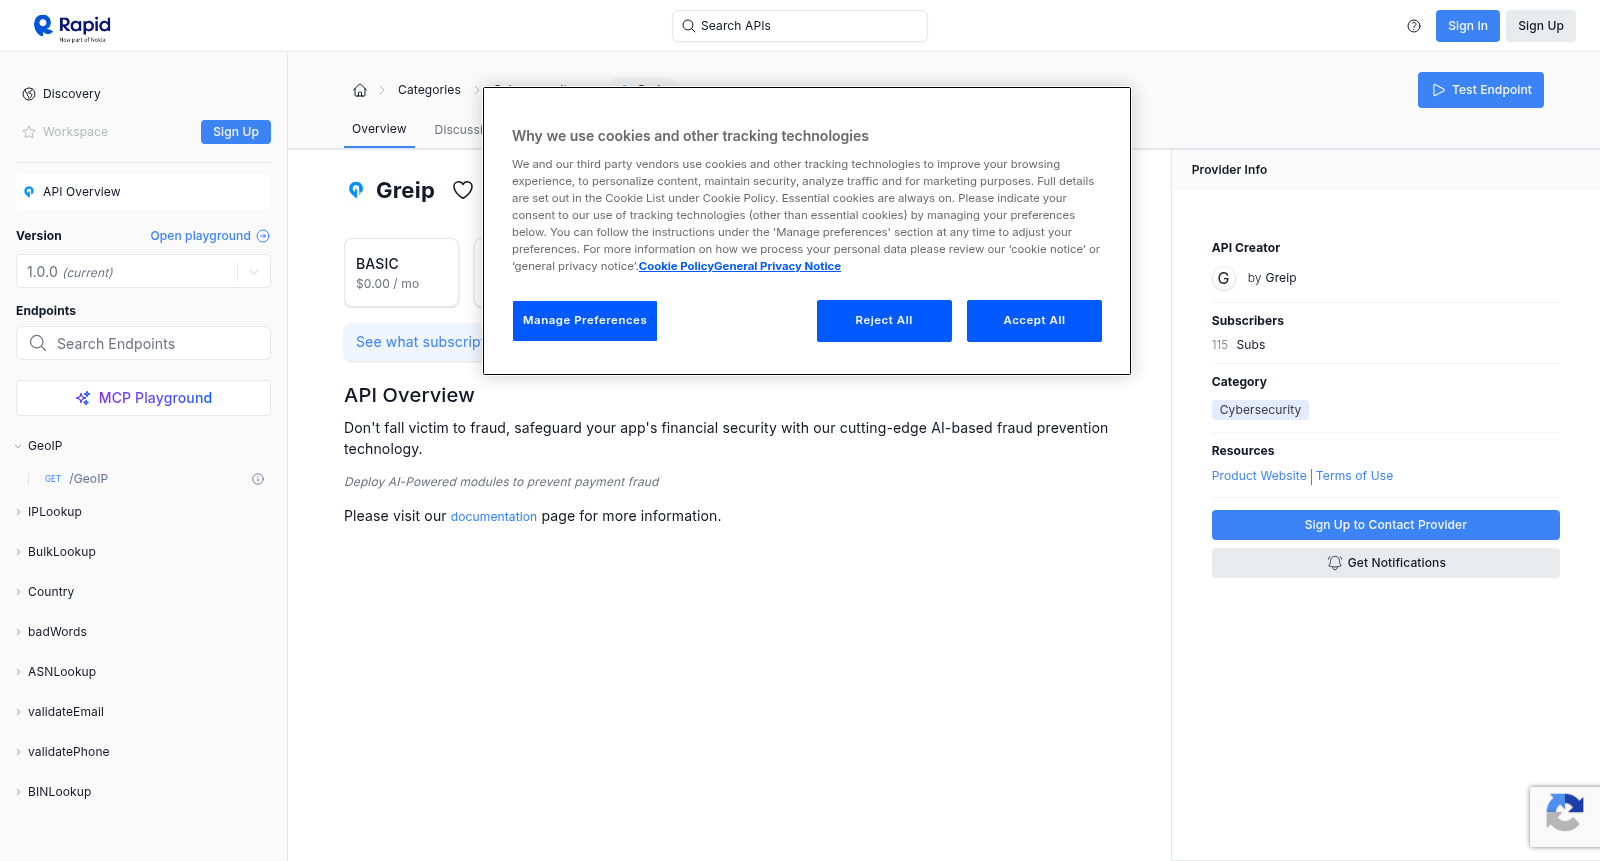
Task: Open the Cookie Policy link
Action: pos(676,266)
